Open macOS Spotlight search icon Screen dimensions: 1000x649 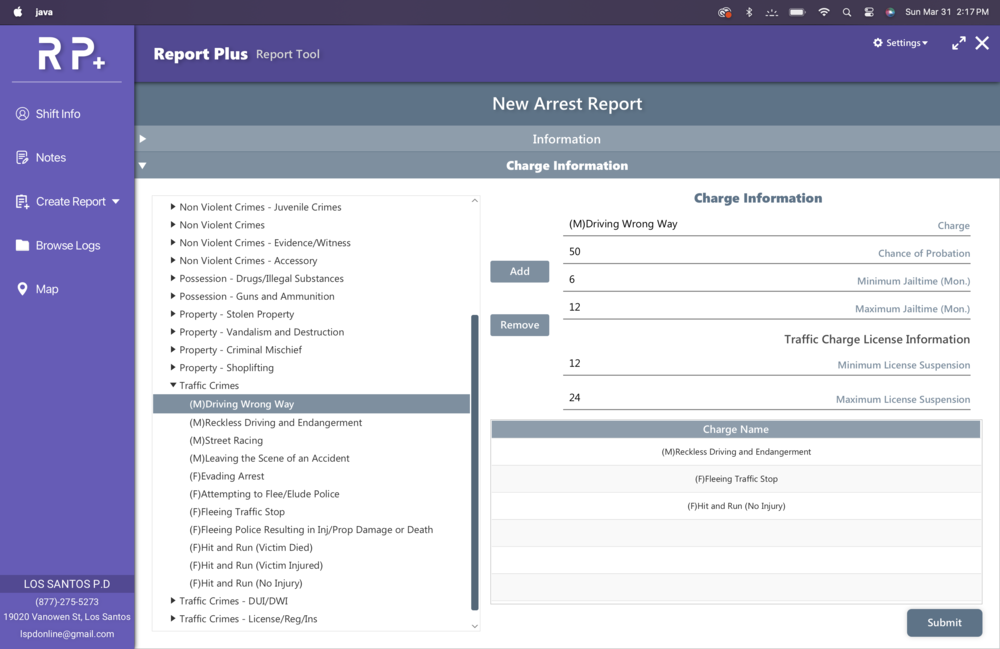click(x=847, y=12)
